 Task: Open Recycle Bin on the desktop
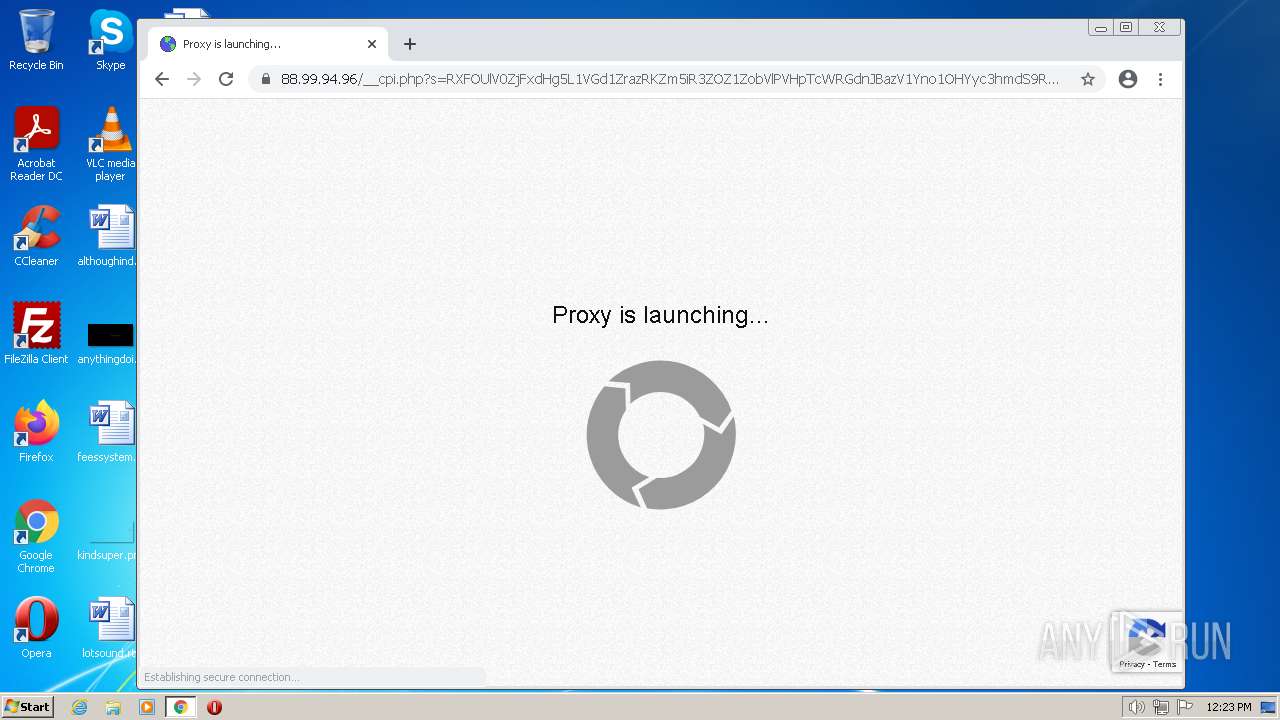[36, 40]
